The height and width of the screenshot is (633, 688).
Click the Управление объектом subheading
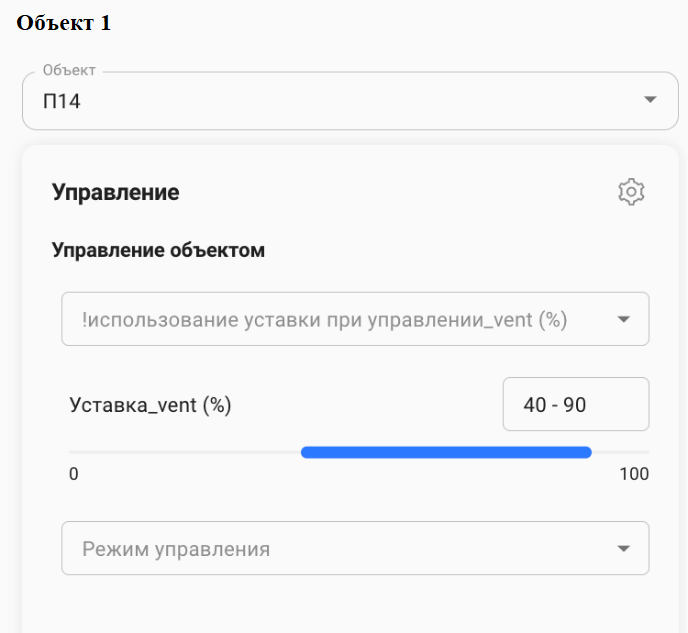158,250
